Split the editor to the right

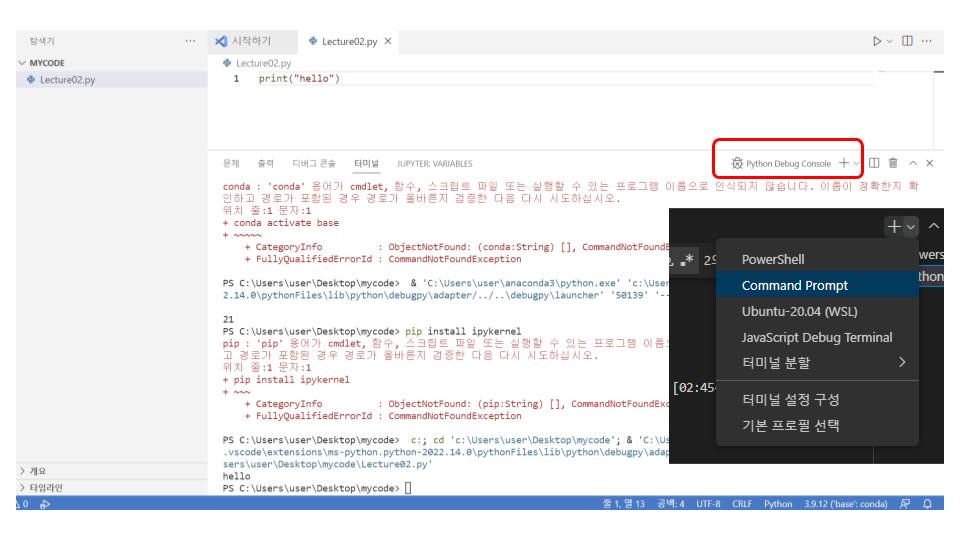click(907, 41)
